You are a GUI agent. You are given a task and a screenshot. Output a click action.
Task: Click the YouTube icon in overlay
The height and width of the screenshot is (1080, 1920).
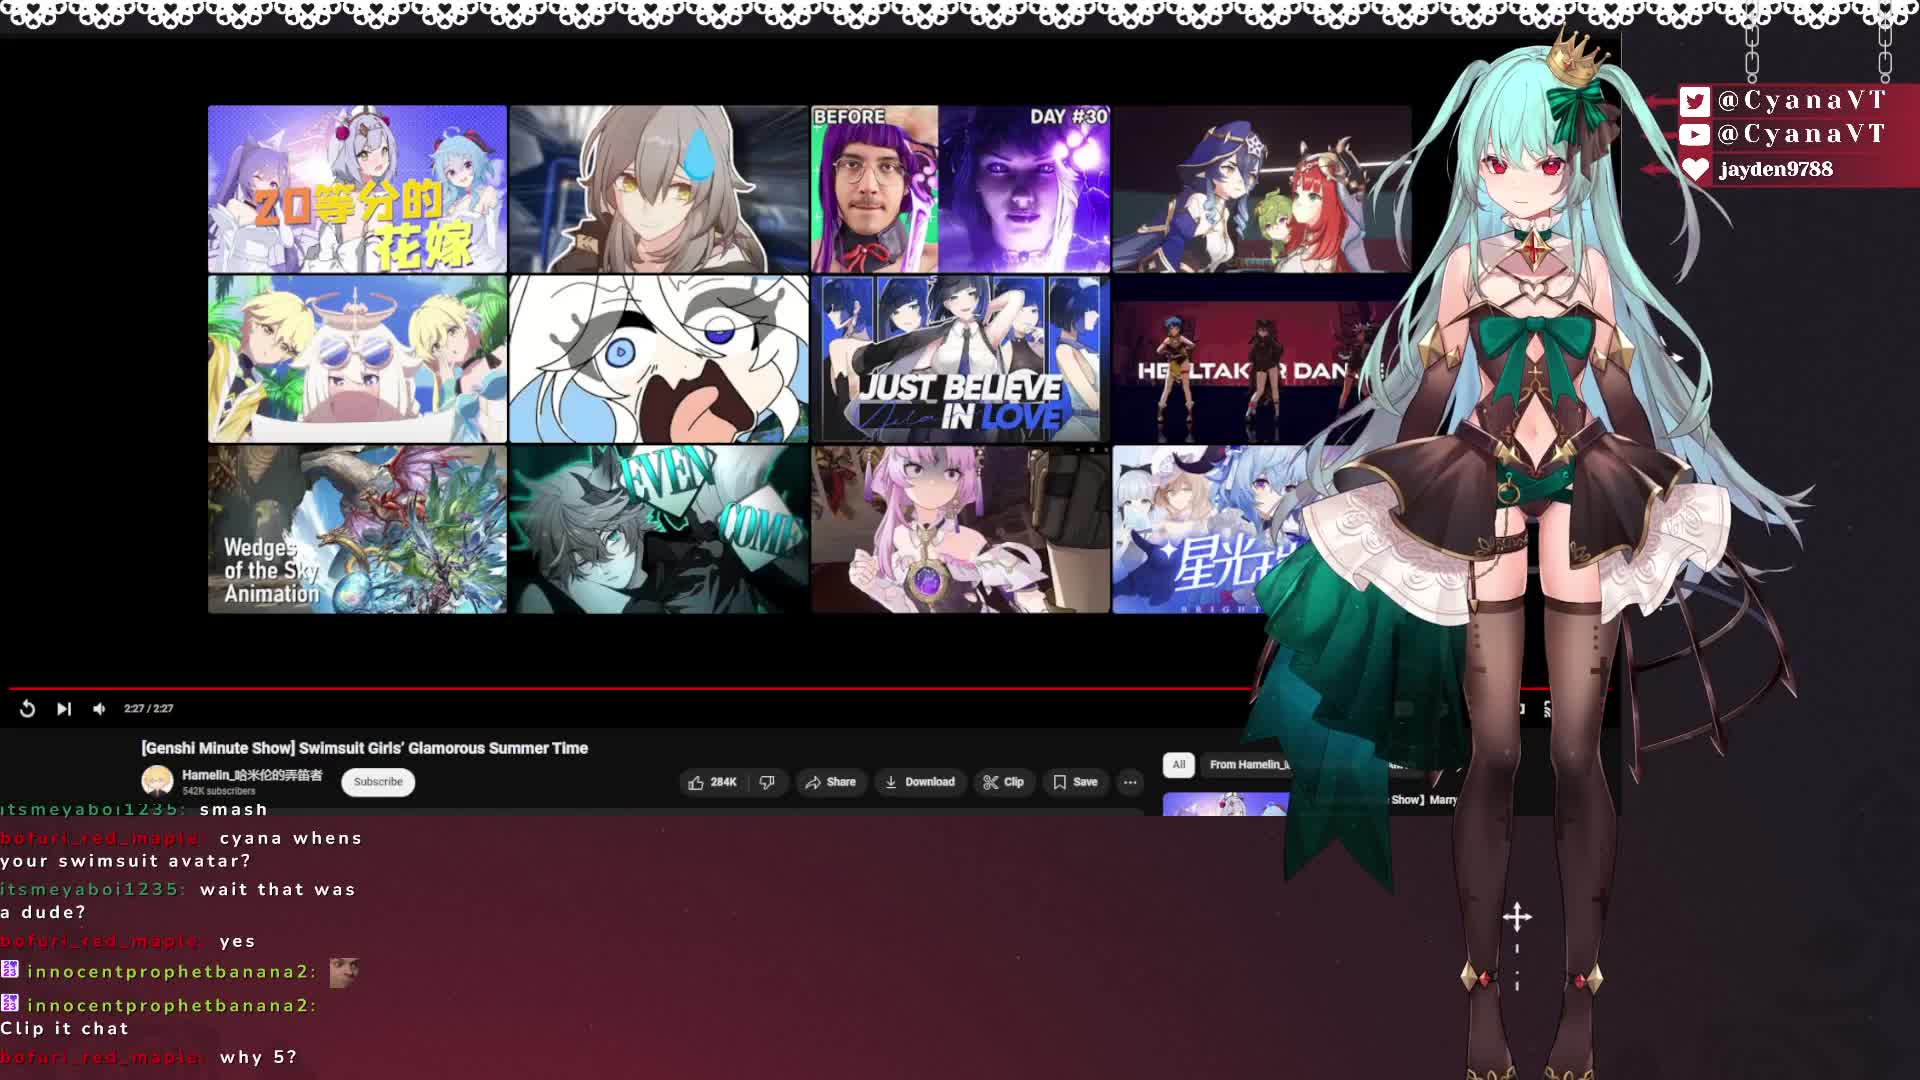click(x=1694, y=134)
